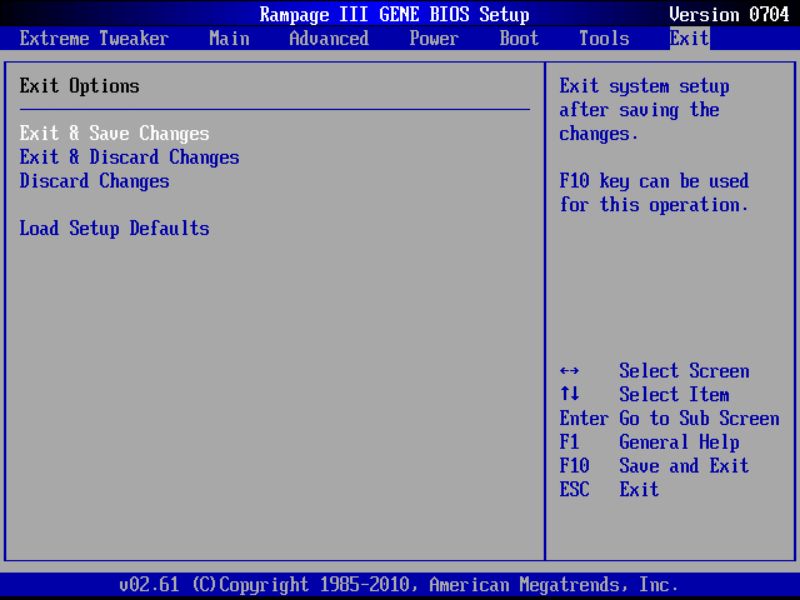Viewport: 800px width, 600px height.
Task: Click the ESC Exit legend entry
Action: (x=609, y=489)
